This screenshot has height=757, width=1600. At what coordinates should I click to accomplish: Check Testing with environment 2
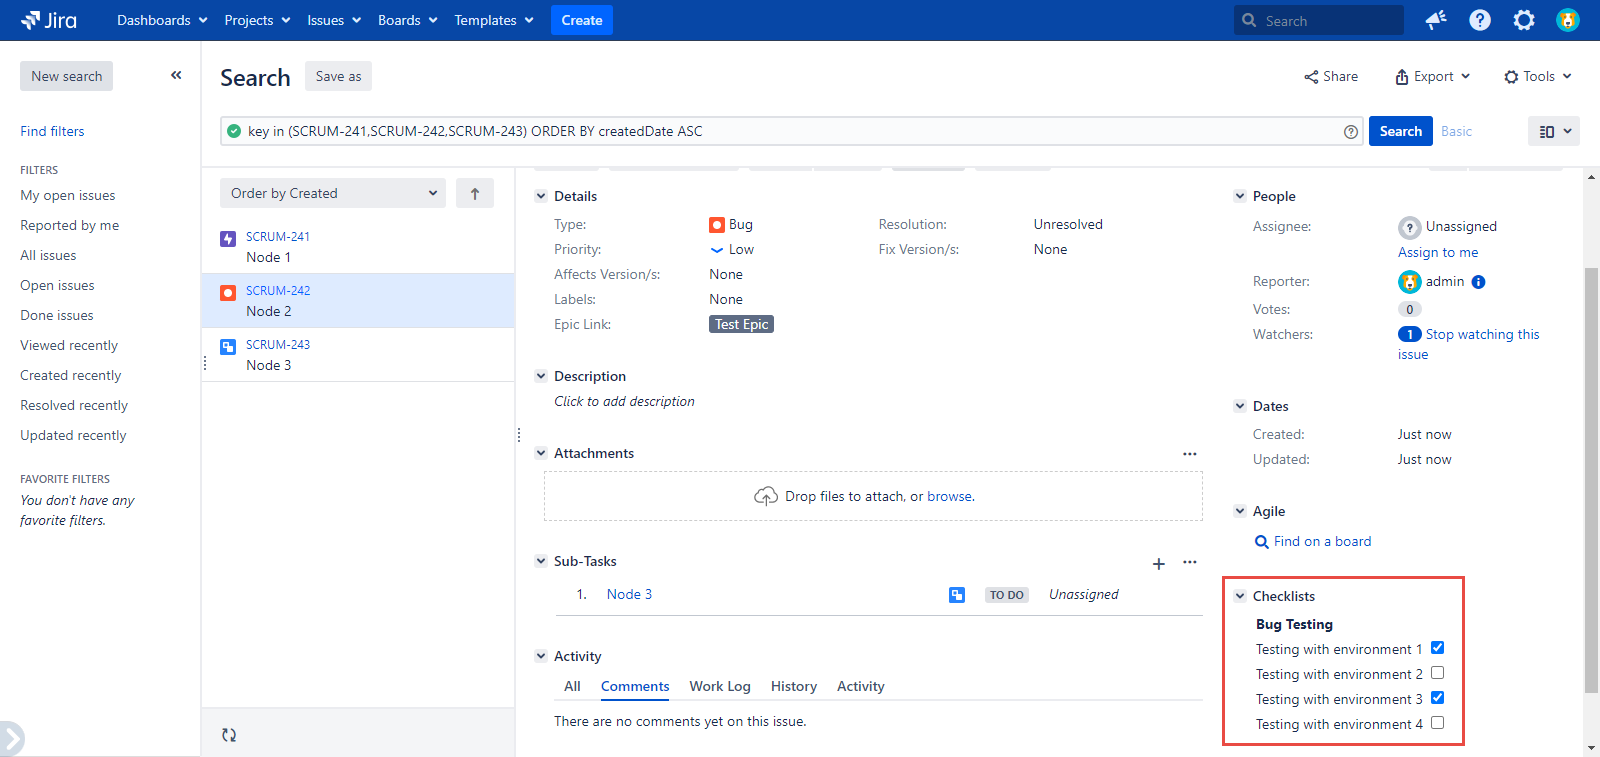click(x=1437, y=673)
